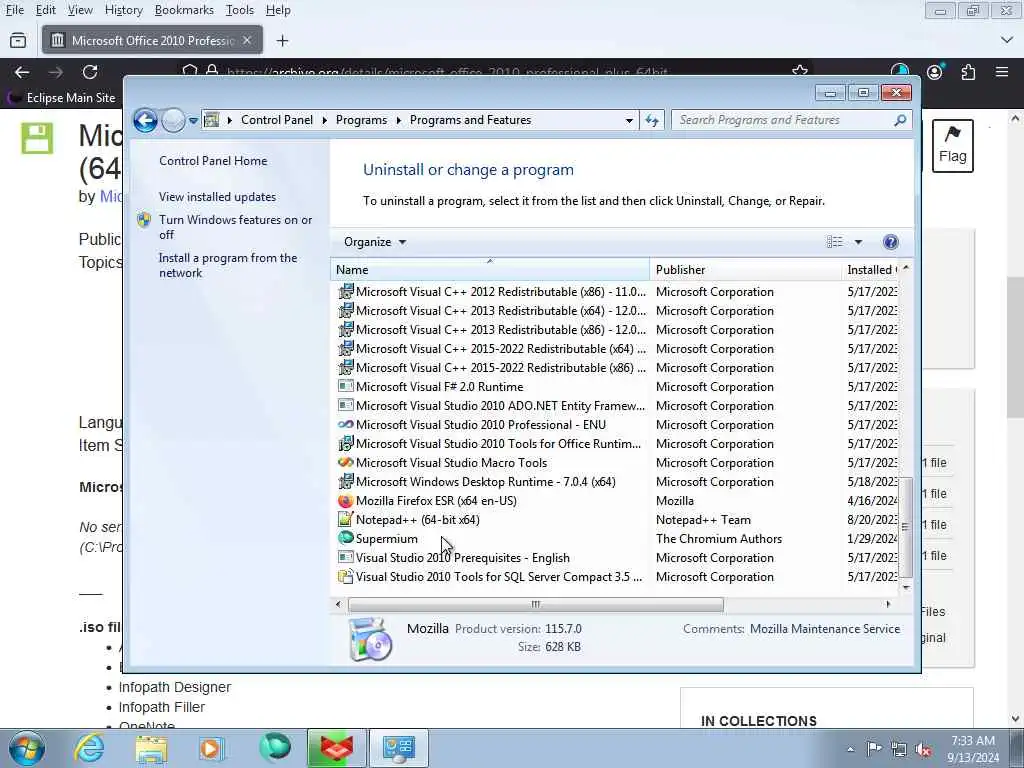Screen dimensions: 1024x768
Task: List all Firefox tabs with dropdown arrow
Action: click(x=1006, y=40)
